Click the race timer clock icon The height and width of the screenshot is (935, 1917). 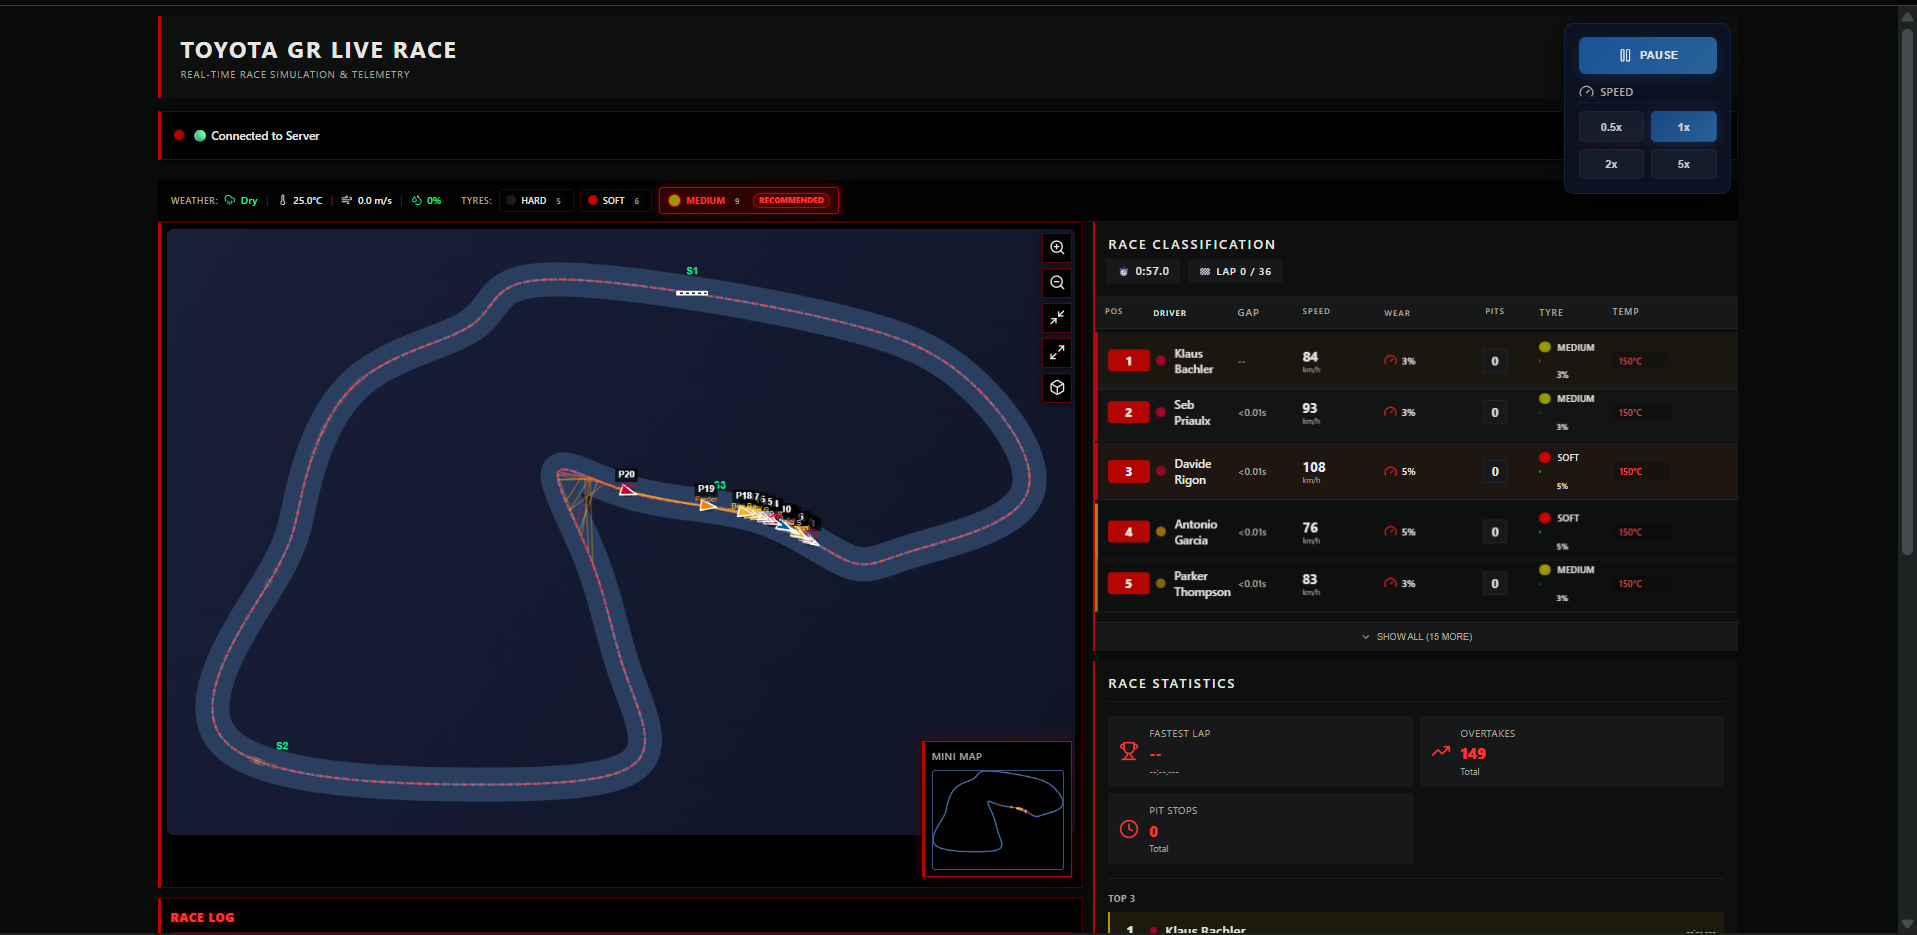pyautogui.click(x=1124, y=272)
